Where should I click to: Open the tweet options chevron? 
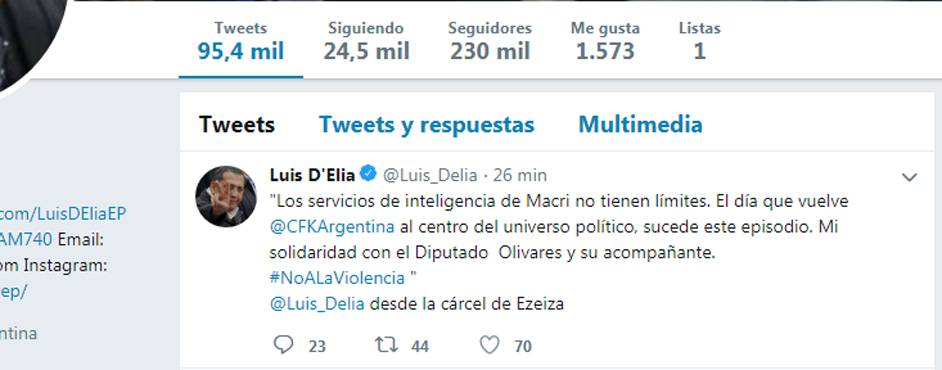pyautogui.click(x=910, y=177)
